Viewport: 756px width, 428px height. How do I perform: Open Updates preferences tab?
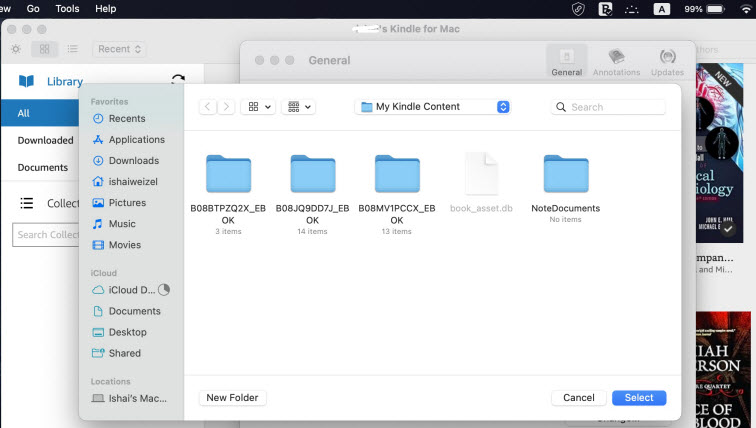pyautogui.click(x=667, y=61)
